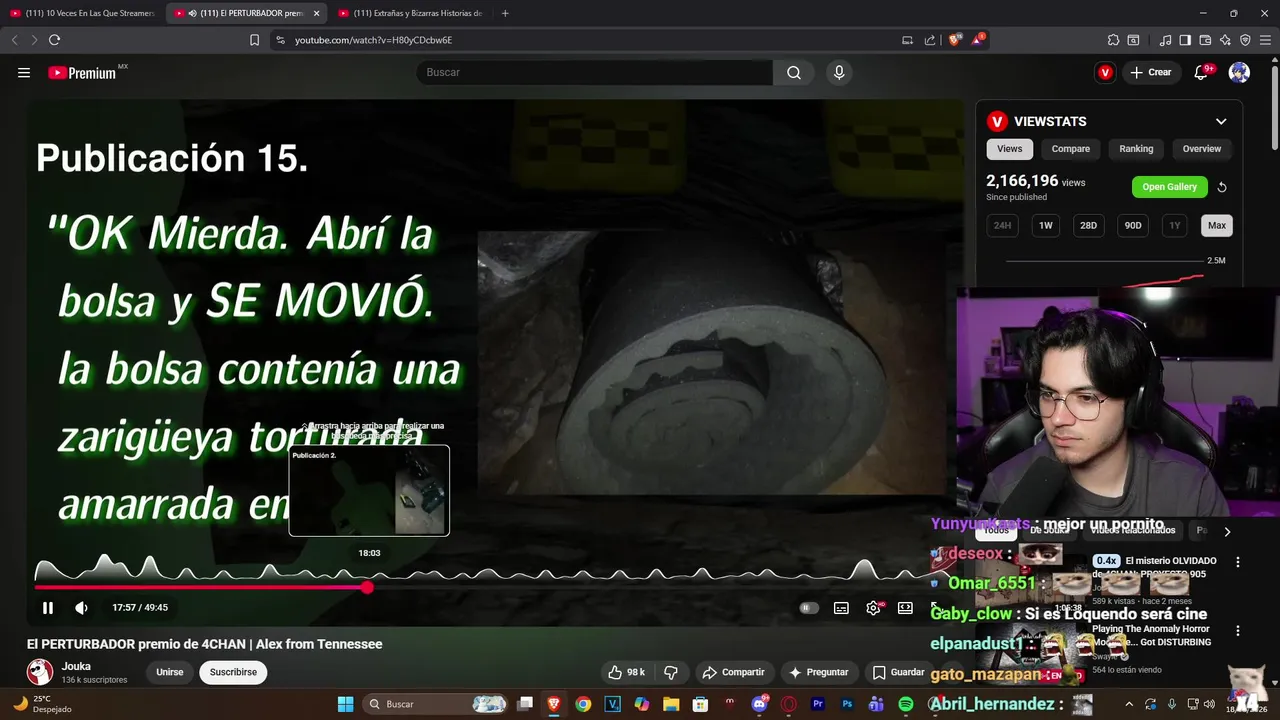
Task: Click Unirse to join the channel
Action: pyautogui.click(x=170, y=672)
